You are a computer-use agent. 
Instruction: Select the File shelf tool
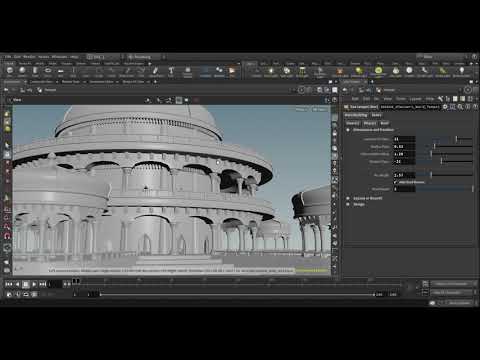pos(232,71)
